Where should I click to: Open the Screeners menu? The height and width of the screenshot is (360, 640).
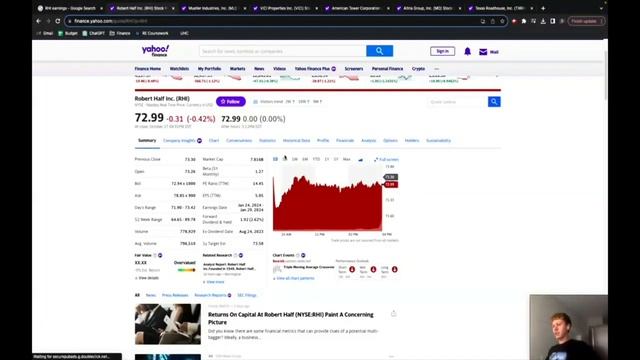[x=353, y=69]
